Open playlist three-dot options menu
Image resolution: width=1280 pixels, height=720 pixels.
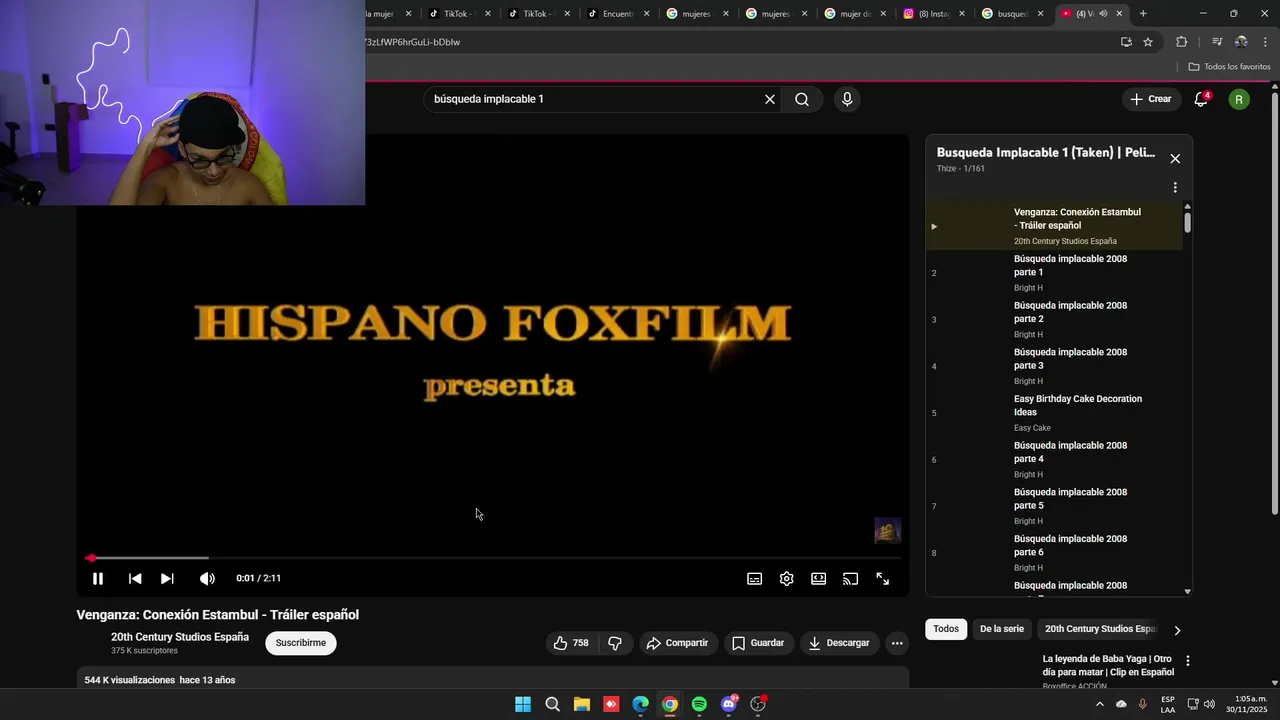click(x=1175, y=187)
